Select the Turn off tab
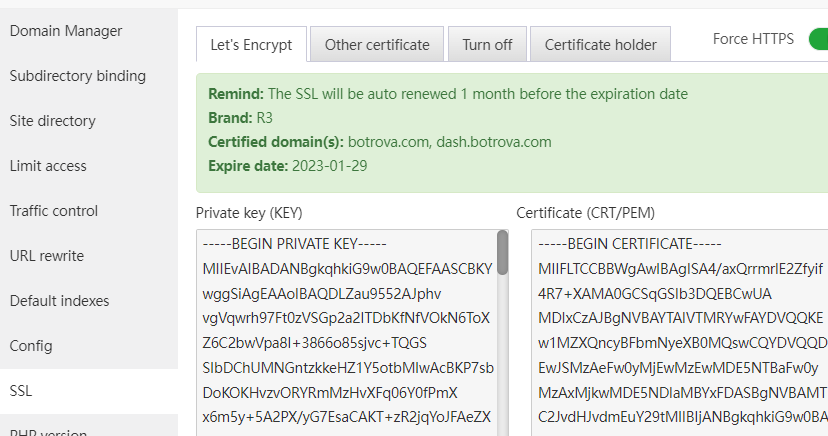828x436 pixels. [487, 45]
